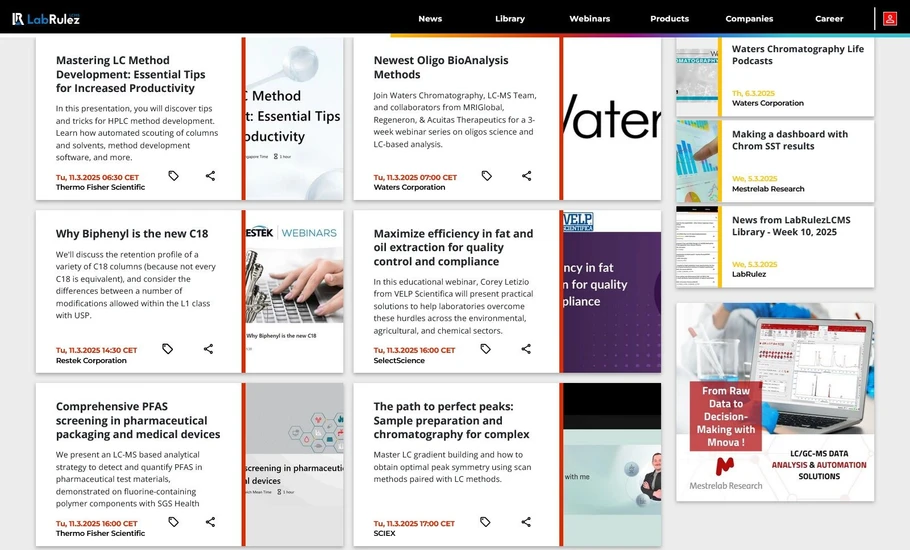
Task: Tag the Maximize efficiency in fat and oil webinar
Action: point(486,349)
